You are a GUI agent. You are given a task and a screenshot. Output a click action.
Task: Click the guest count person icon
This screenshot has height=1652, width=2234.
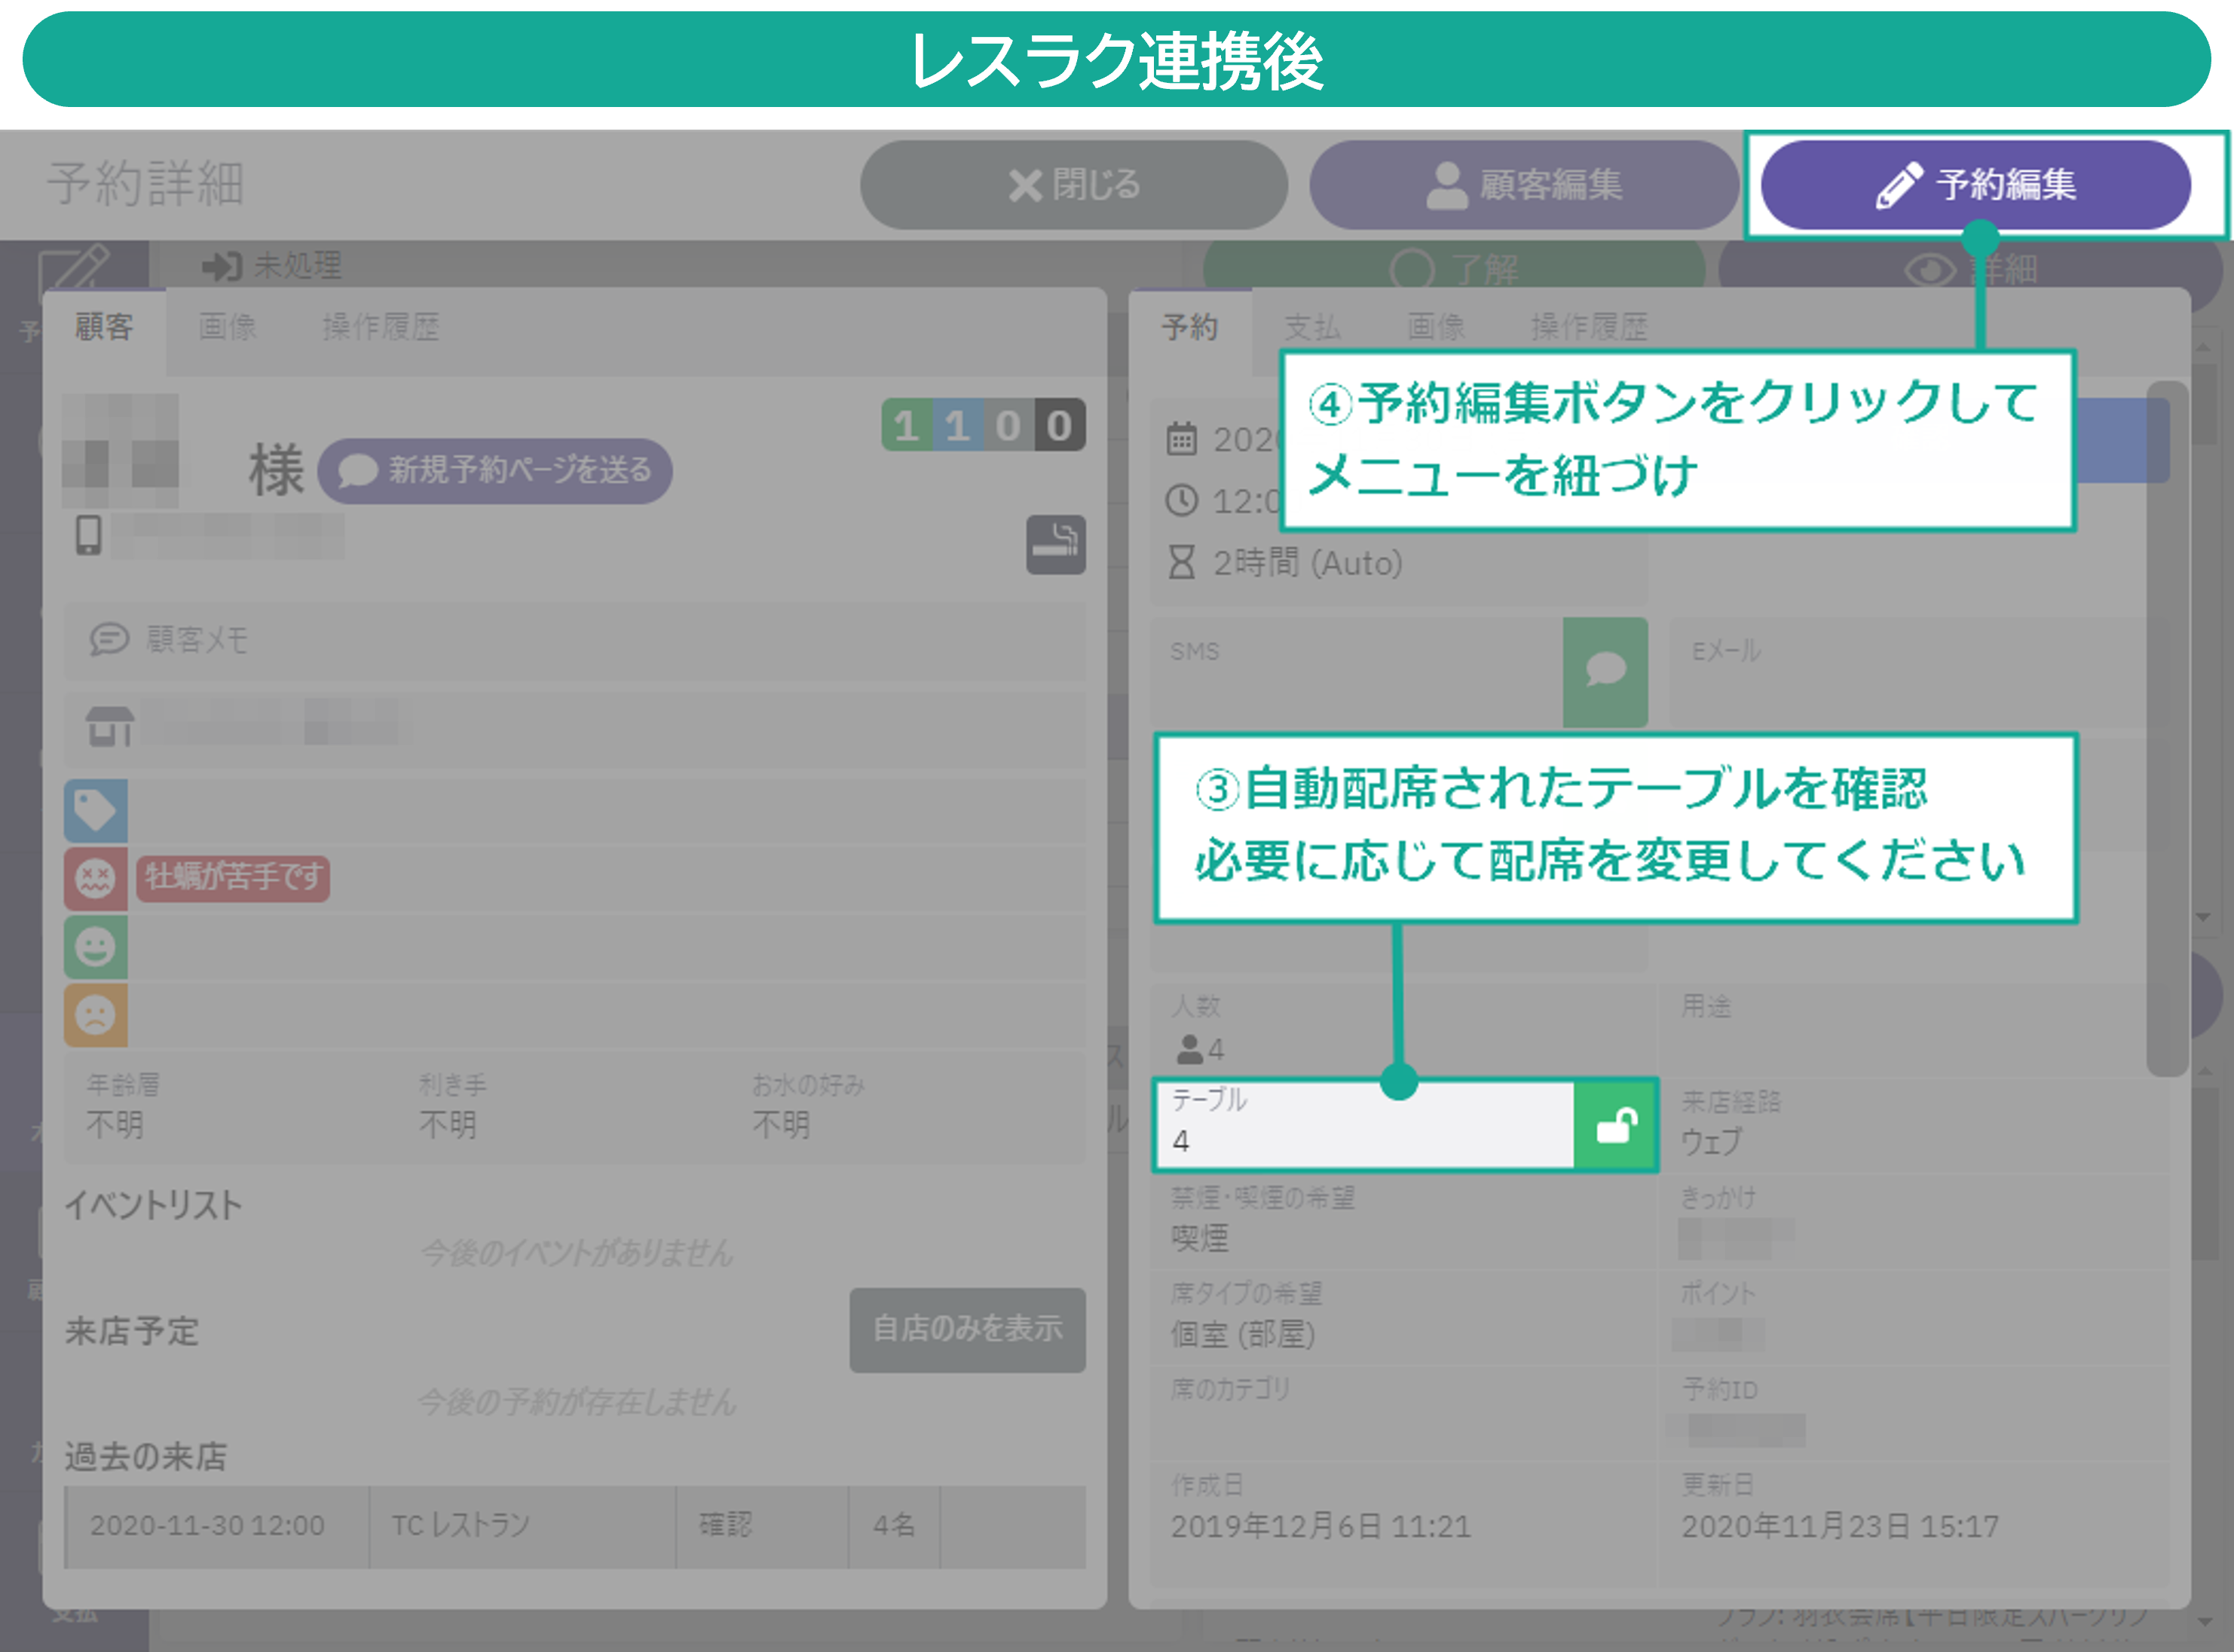click(x=1189, y=1049)
